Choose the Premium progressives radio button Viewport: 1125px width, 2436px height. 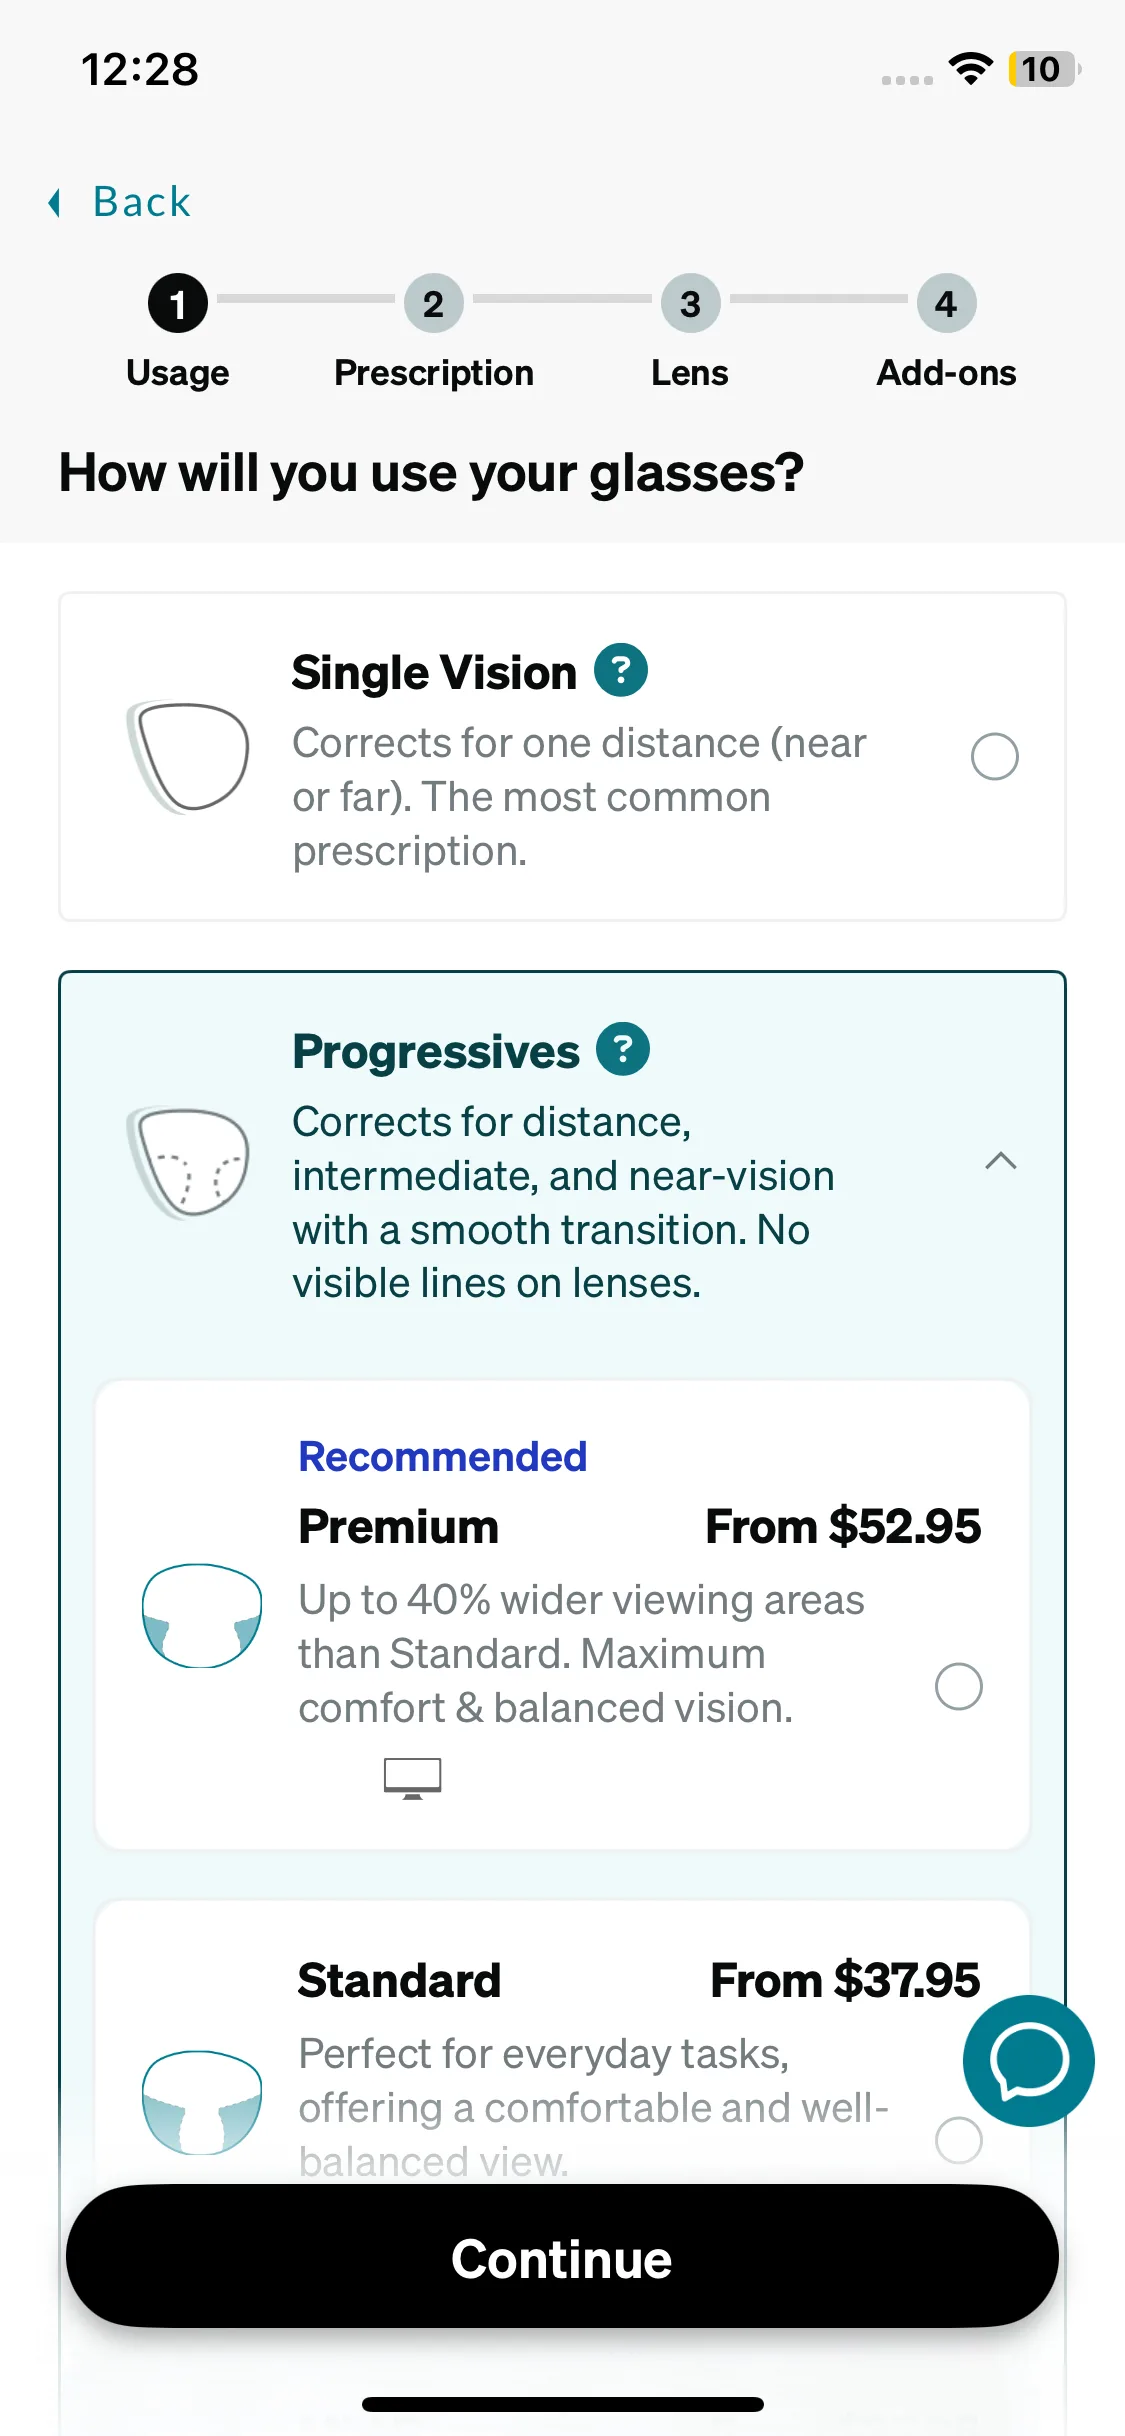[x=958, y=1687]
